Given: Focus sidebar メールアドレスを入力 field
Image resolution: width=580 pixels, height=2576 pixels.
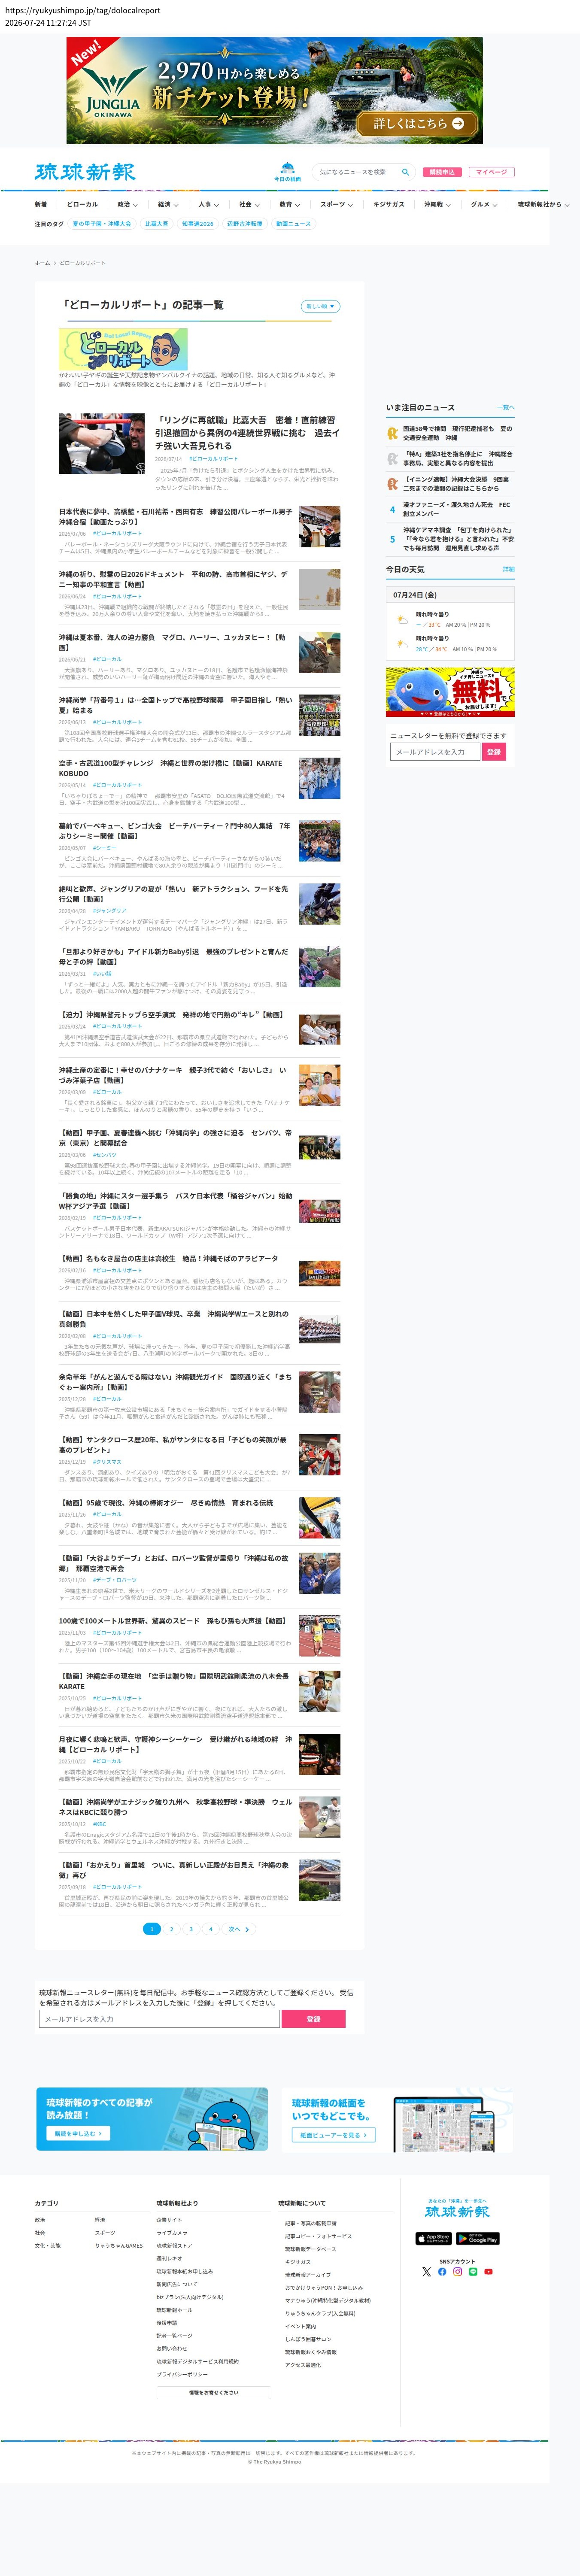Looking at the screenshot, I should tap(434, 752).
